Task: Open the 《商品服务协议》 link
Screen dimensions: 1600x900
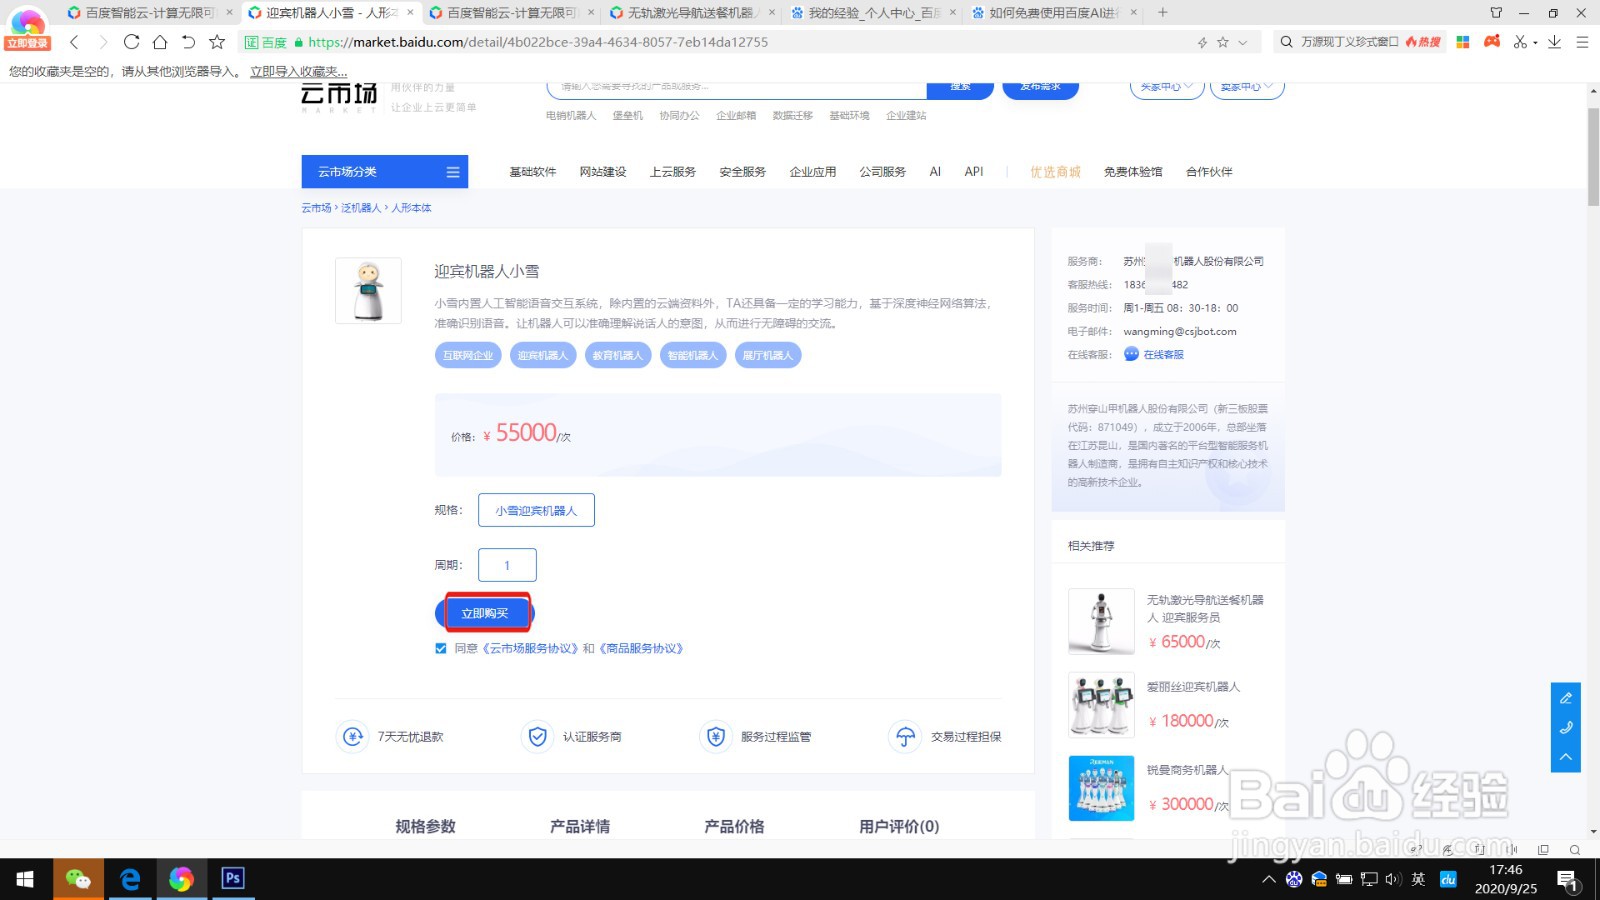Action: 642,648
